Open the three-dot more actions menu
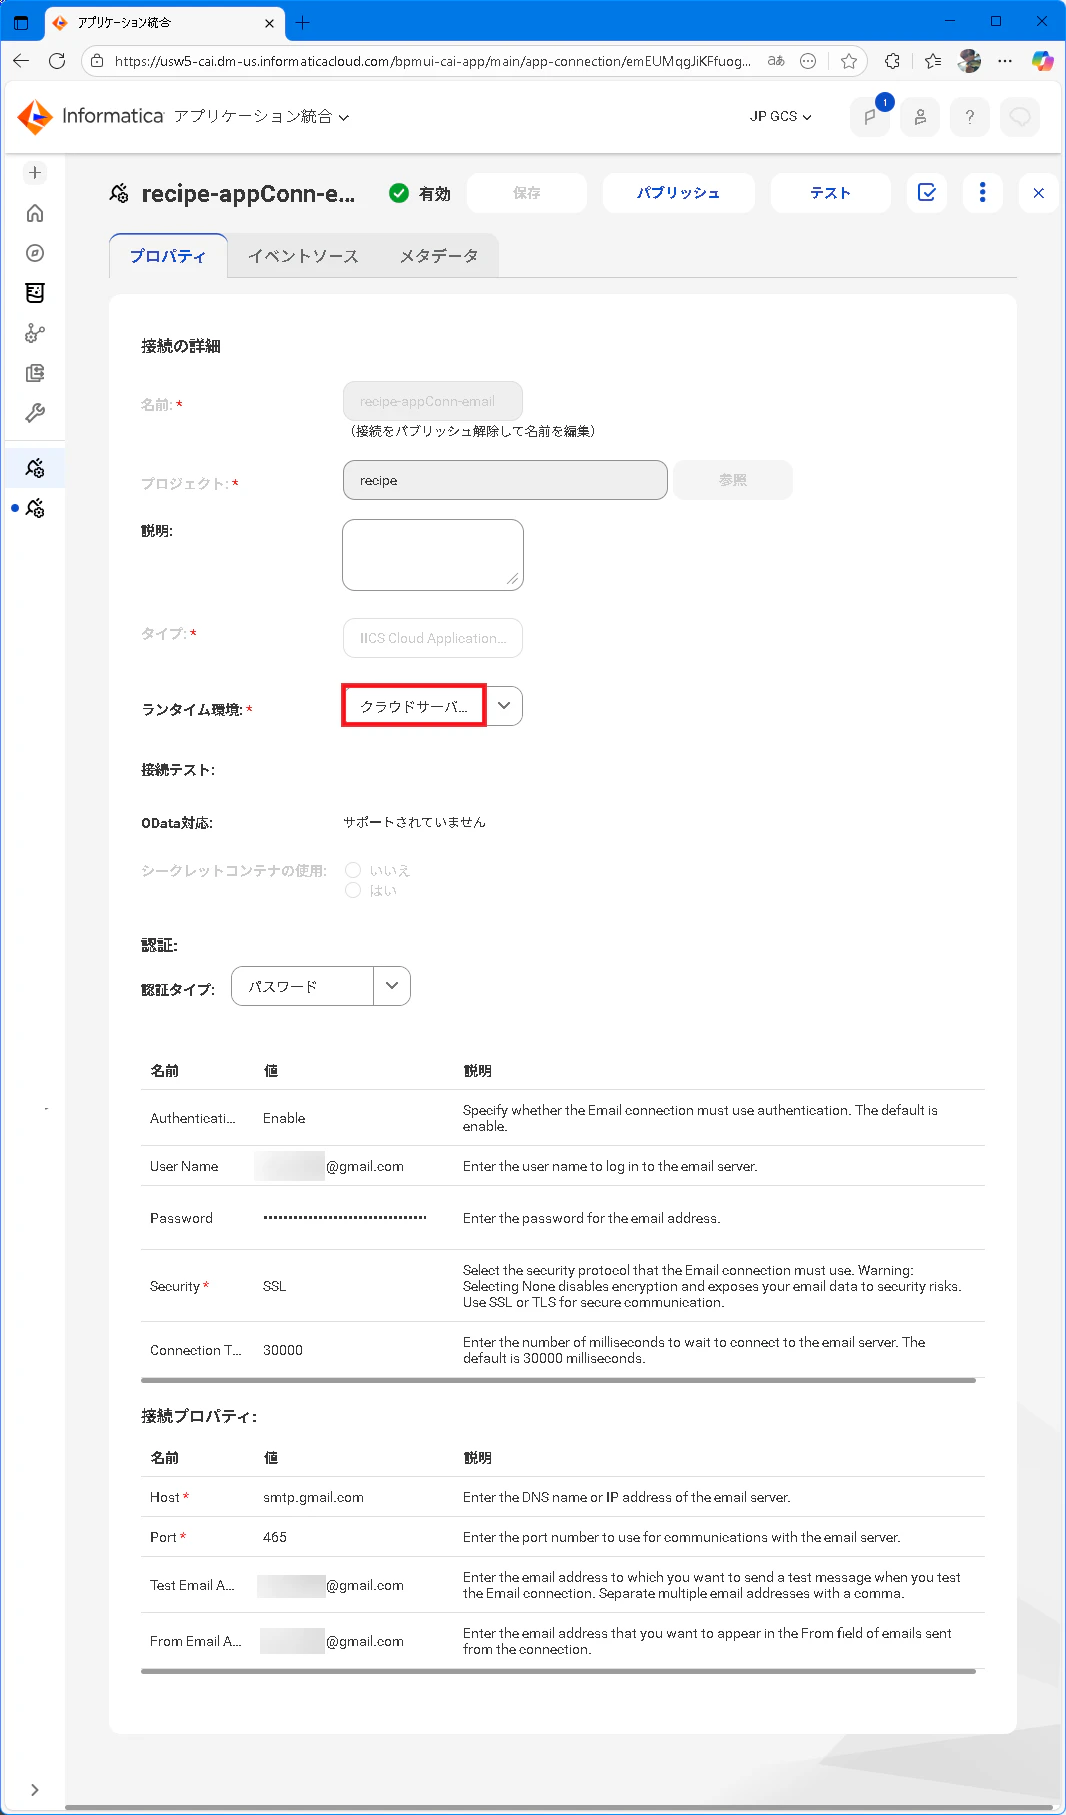1066x1815 pixels. [983, 193]
